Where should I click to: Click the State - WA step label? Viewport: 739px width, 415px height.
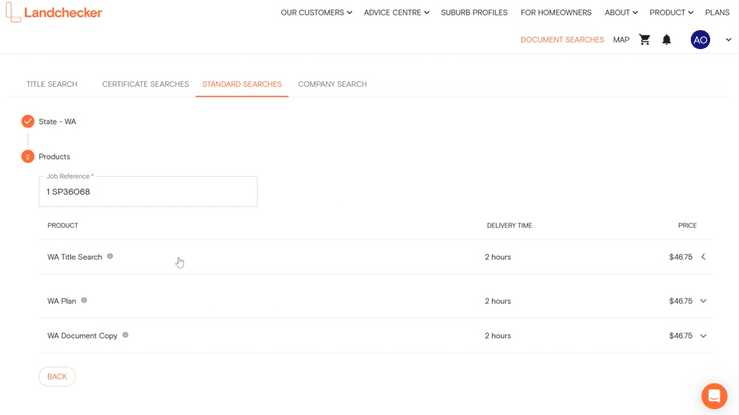[x=57, y=122]
